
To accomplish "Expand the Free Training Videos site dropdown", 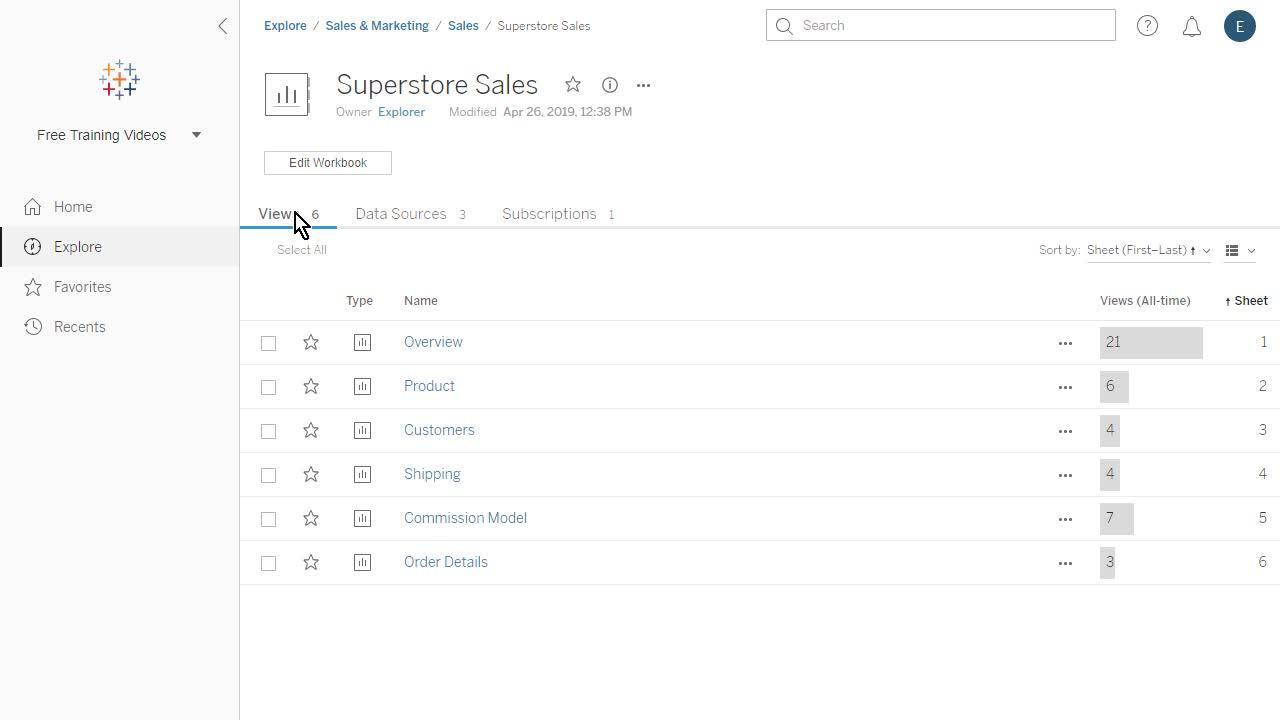I will tap(196, 135).
